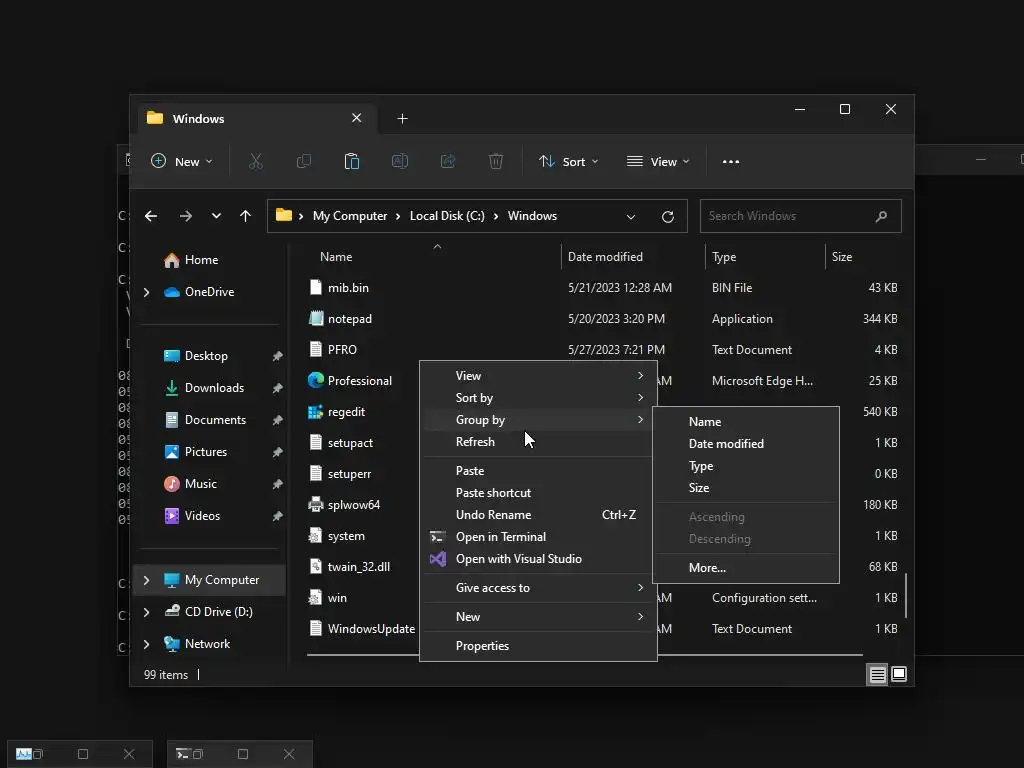Open the Give access to submenu

point(538,588)
